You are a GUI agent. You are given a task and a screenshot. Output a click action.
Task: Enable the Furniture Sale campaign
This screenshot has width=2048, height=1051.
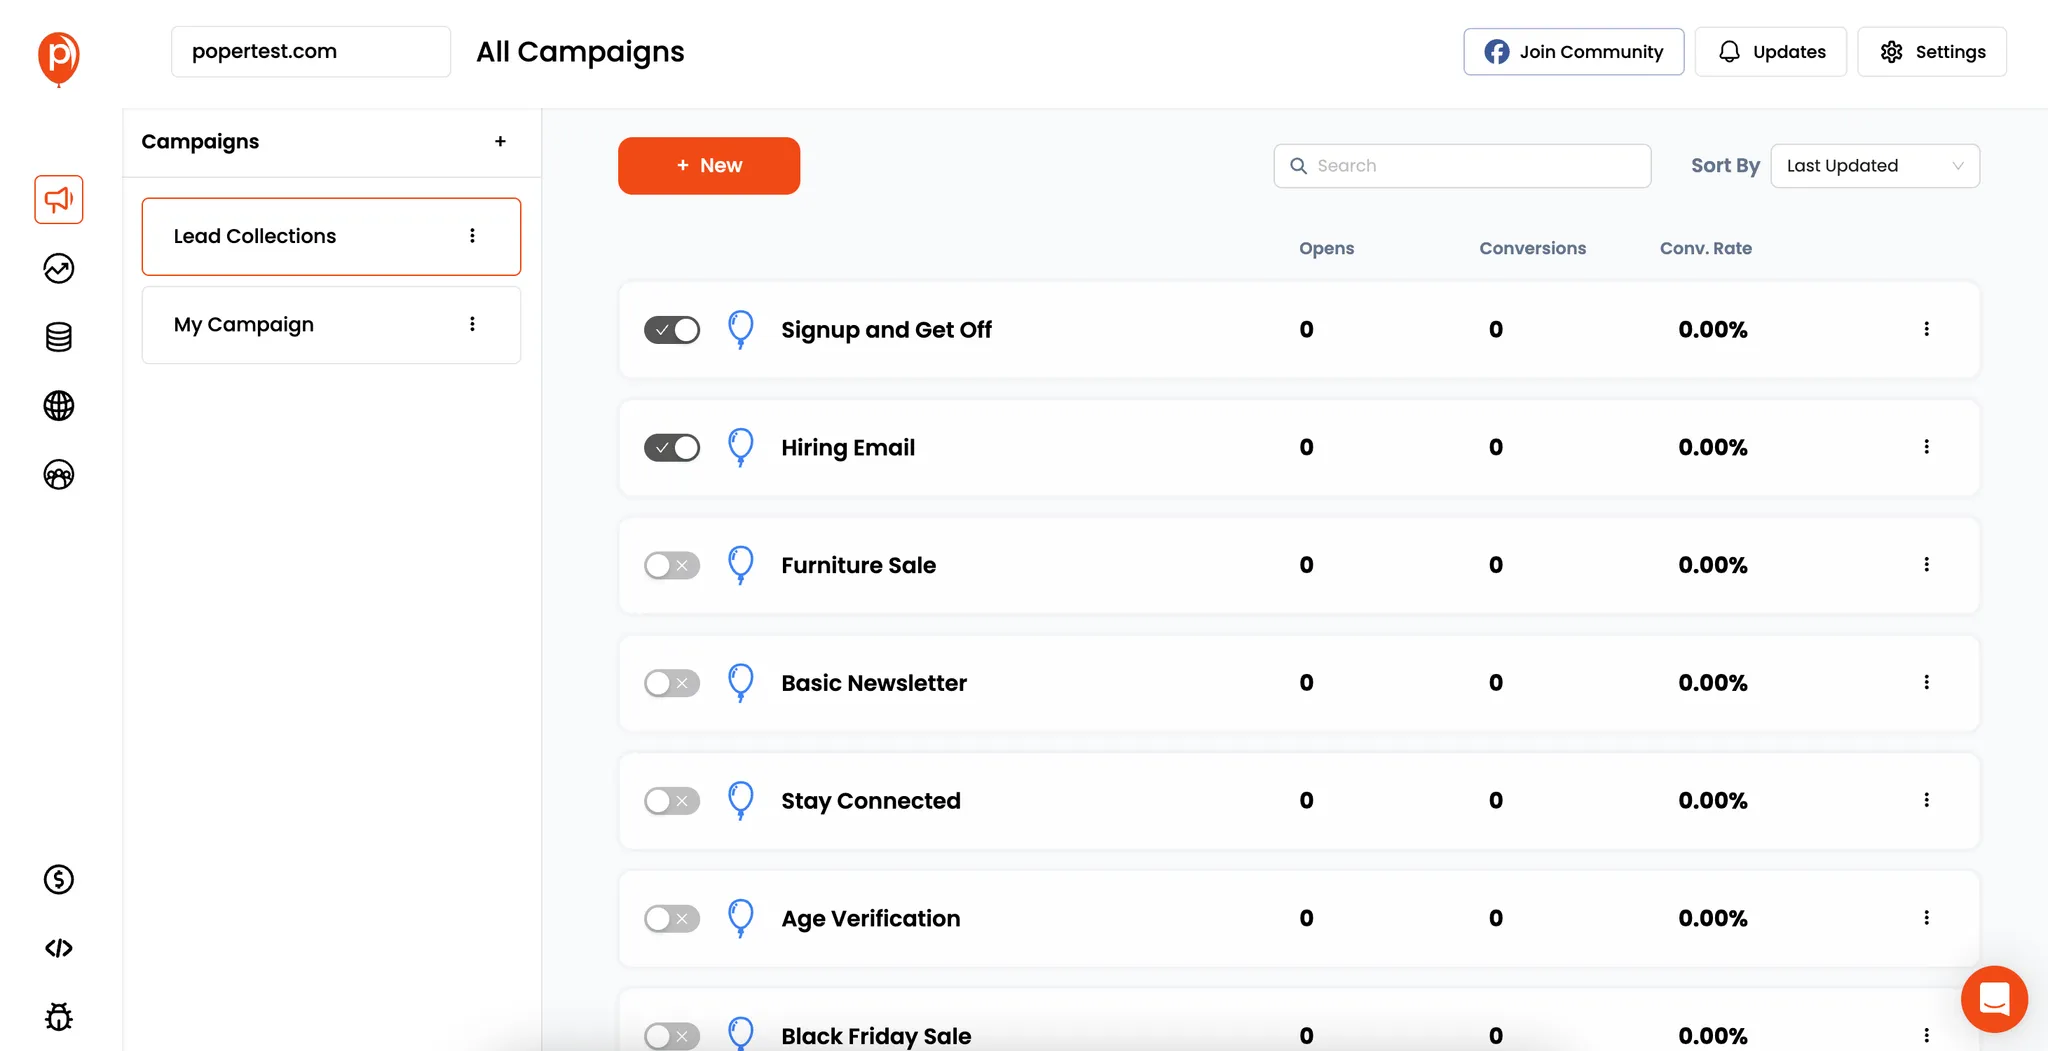[x=671, y=565]
